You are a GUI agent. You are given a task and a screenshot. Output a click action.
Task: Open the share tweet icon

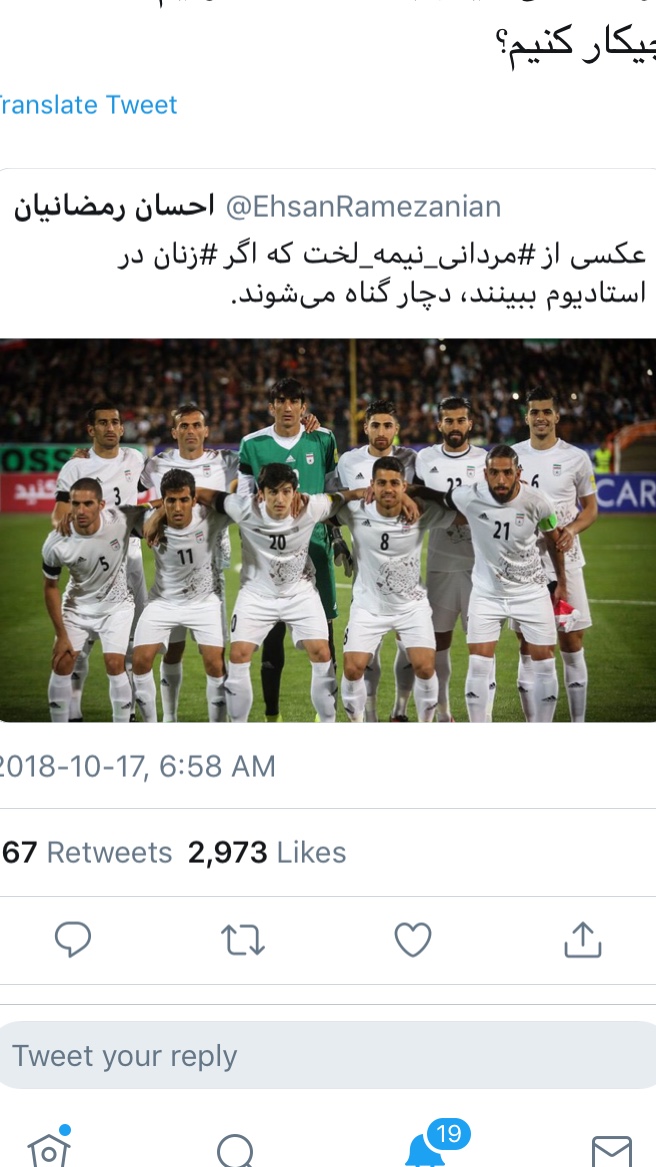[x=582, y=939]
